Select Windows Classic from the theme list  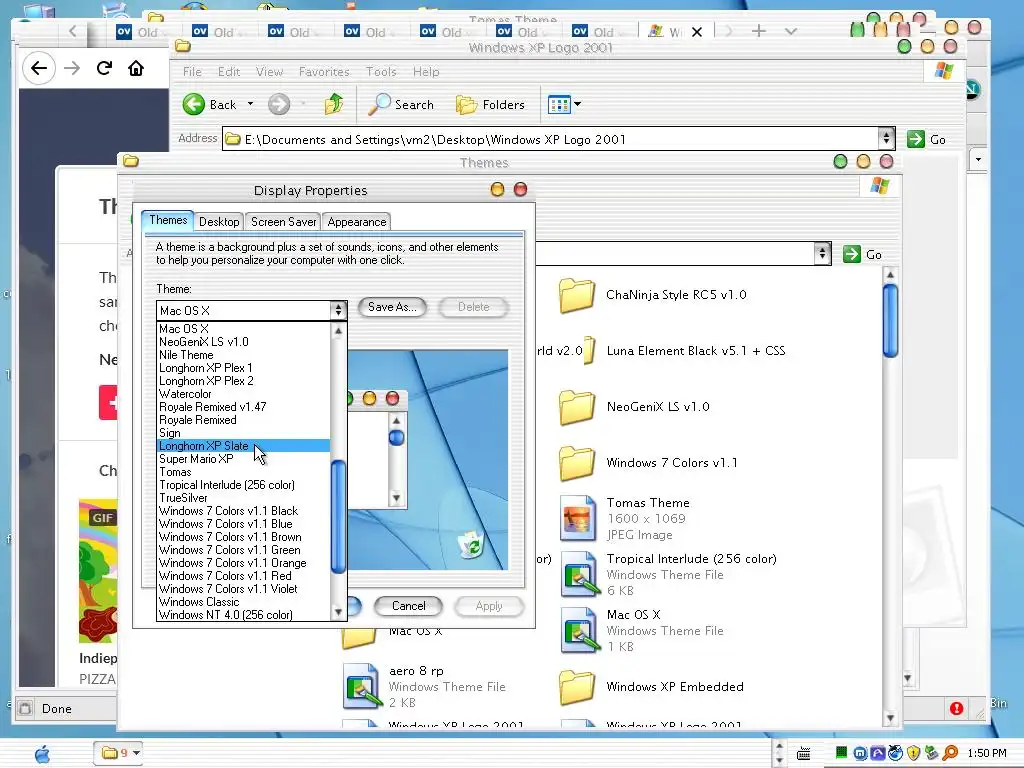point(244,602)
